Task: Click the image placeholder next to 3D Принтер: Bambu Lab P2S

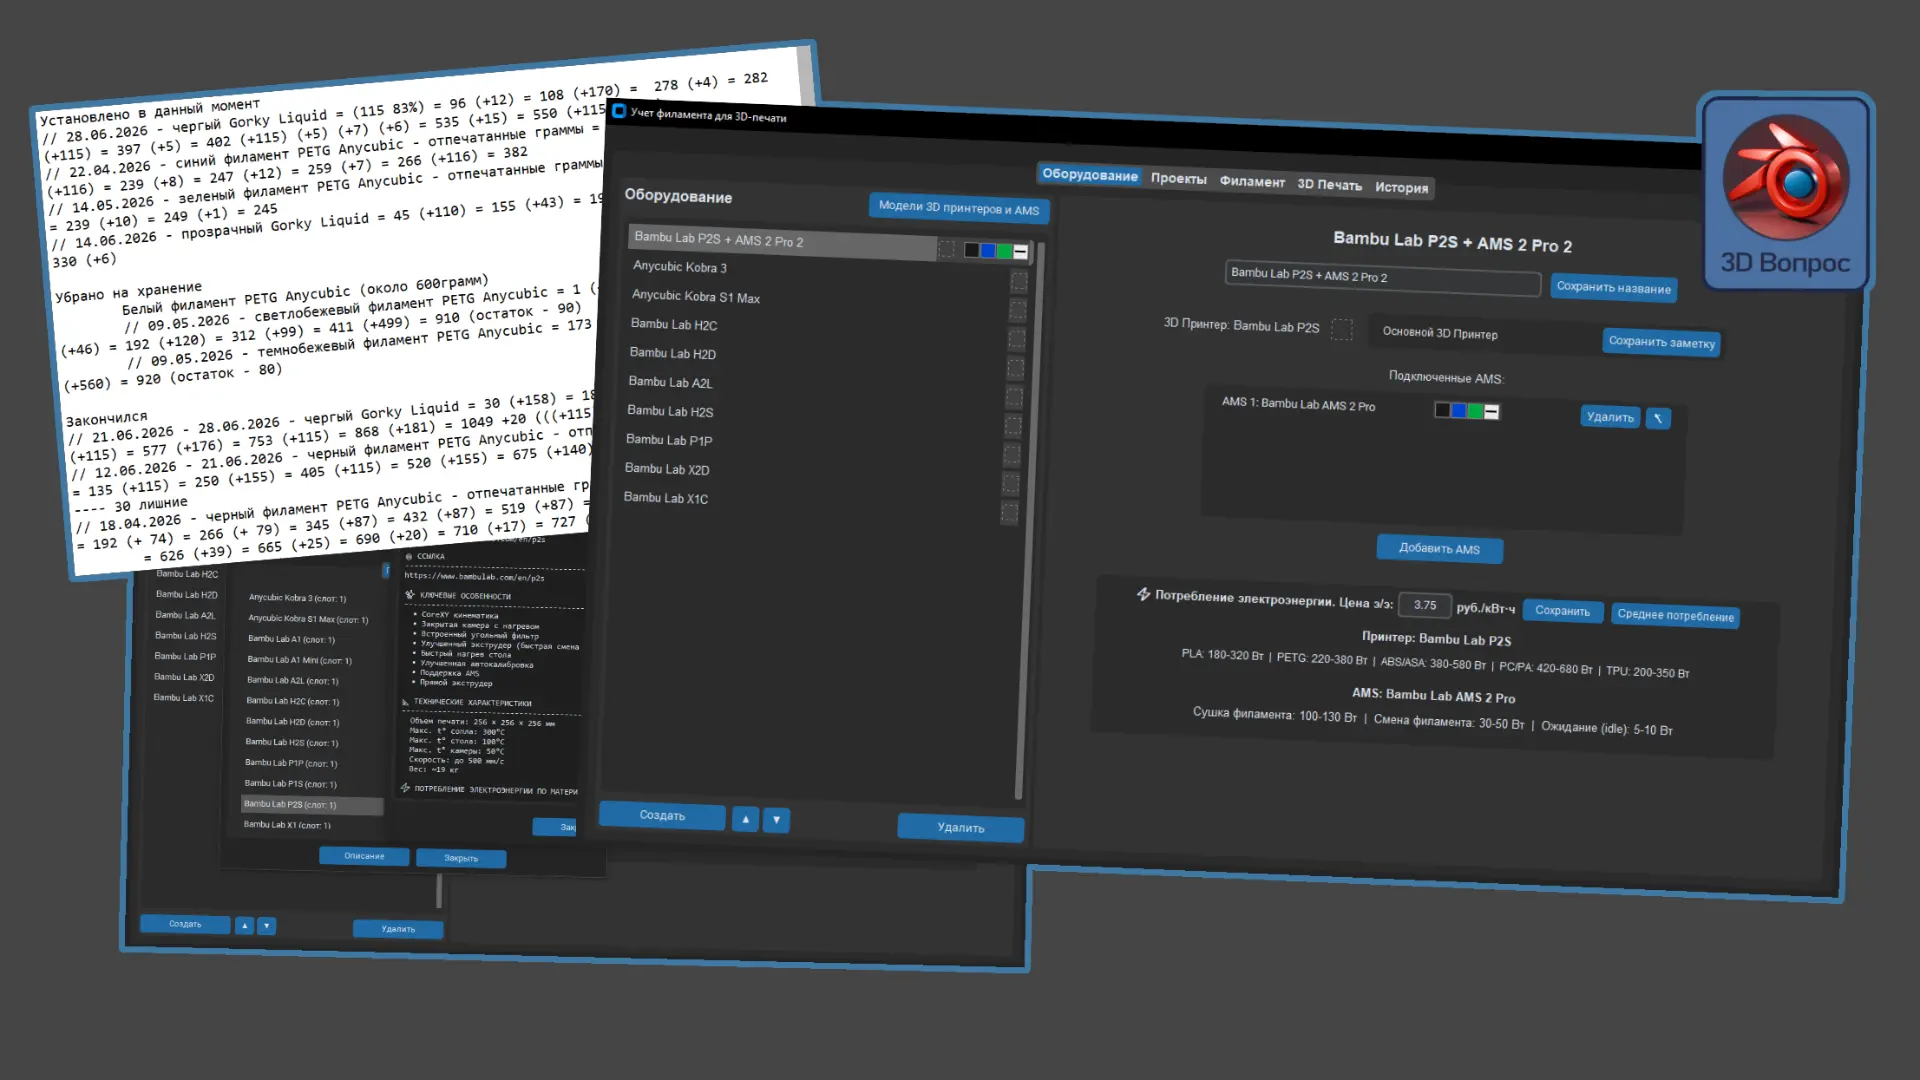Action: coord(1342,329)
